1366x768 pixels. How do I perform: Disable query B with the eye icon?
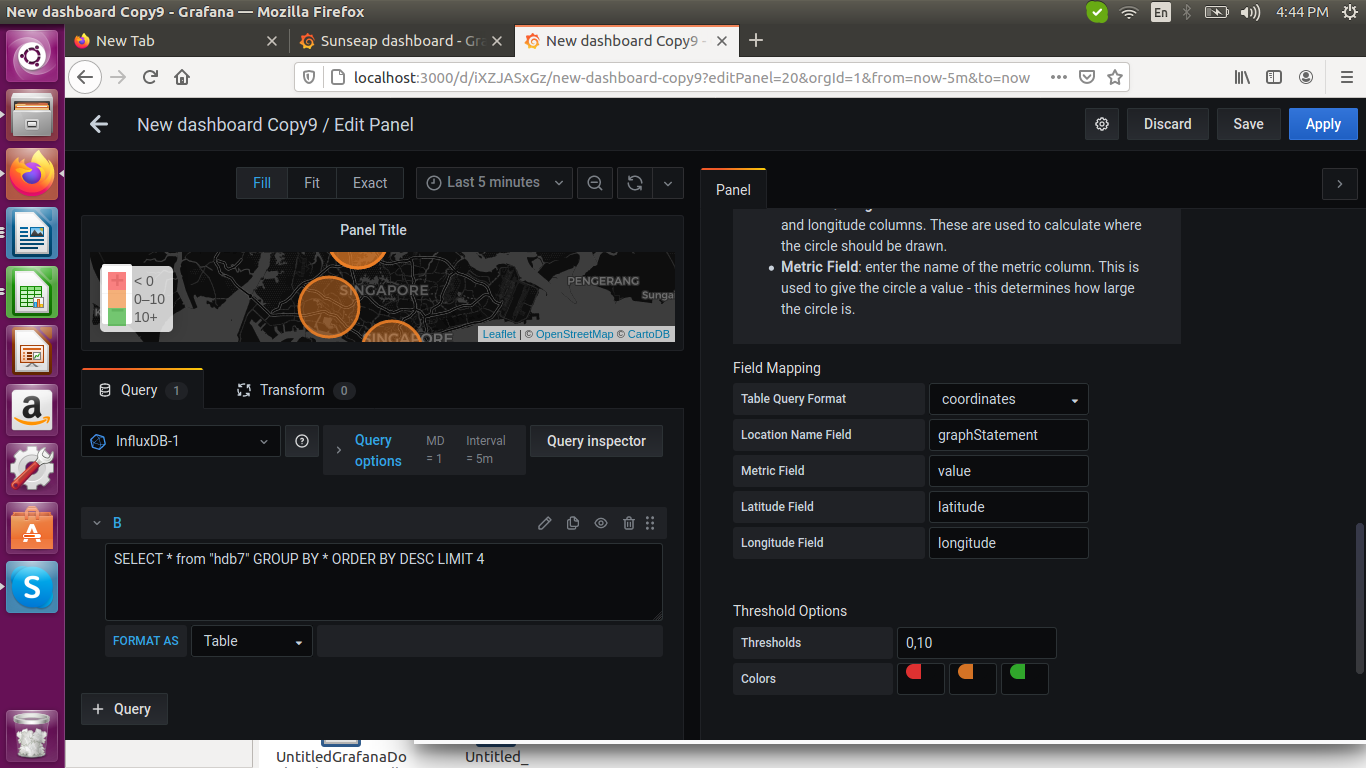(x=600, y=522)
